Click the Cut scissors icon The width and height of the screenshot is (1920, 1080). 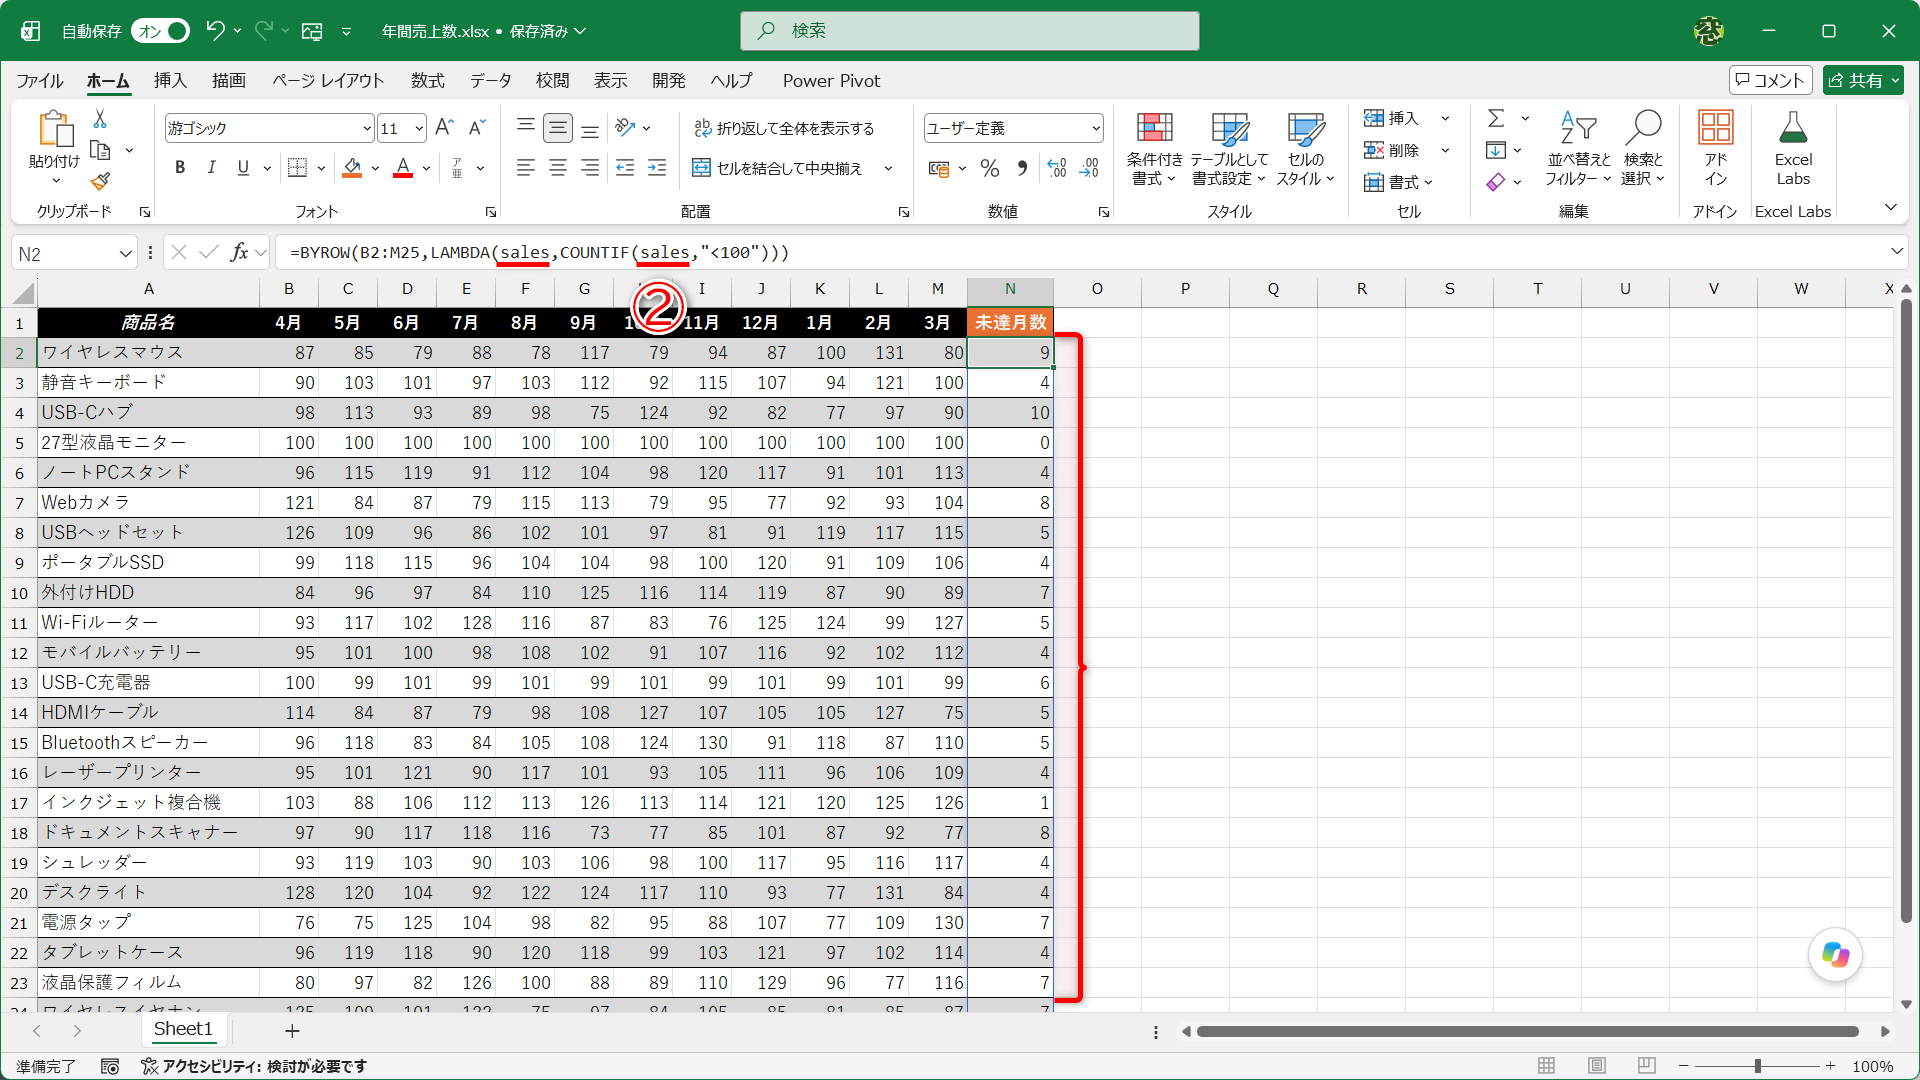pyautogui.click(x=100, y=119)
